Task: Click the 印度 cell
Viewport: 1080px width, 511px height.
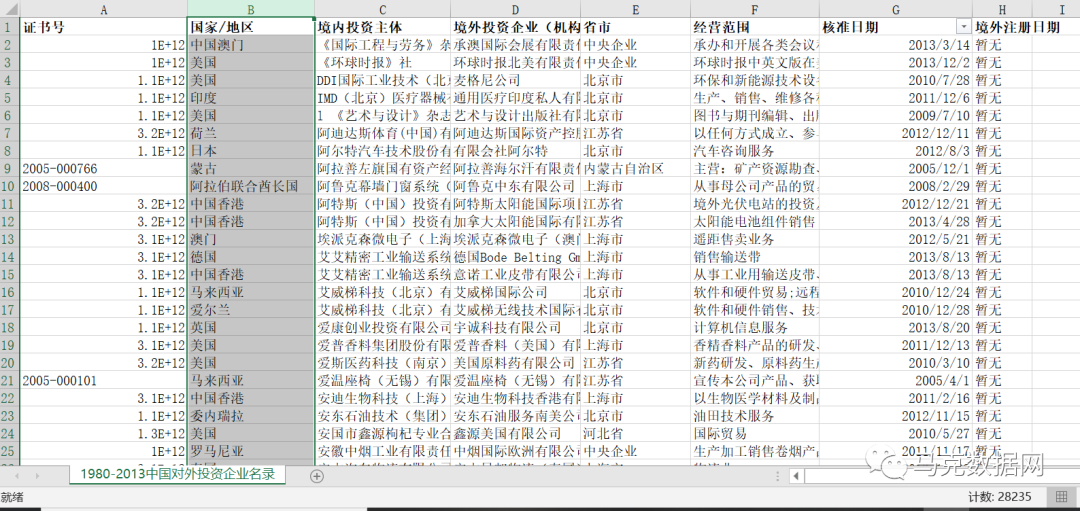Action: point(251,98)
